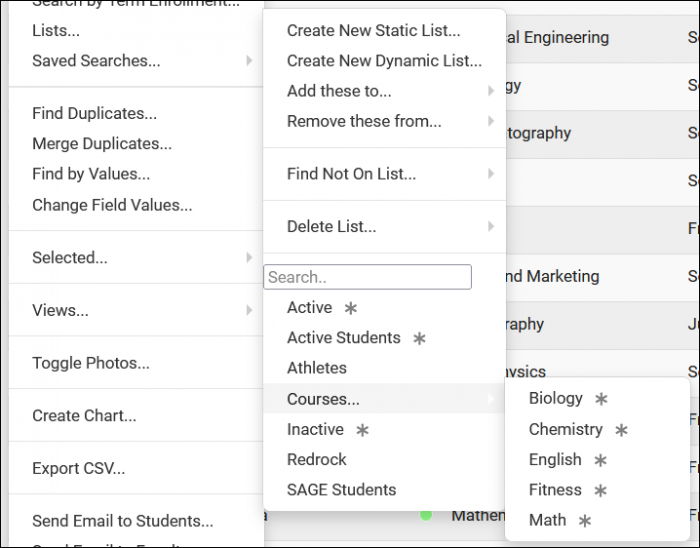Click the asterisk icon next to Biology

[601, 399]
